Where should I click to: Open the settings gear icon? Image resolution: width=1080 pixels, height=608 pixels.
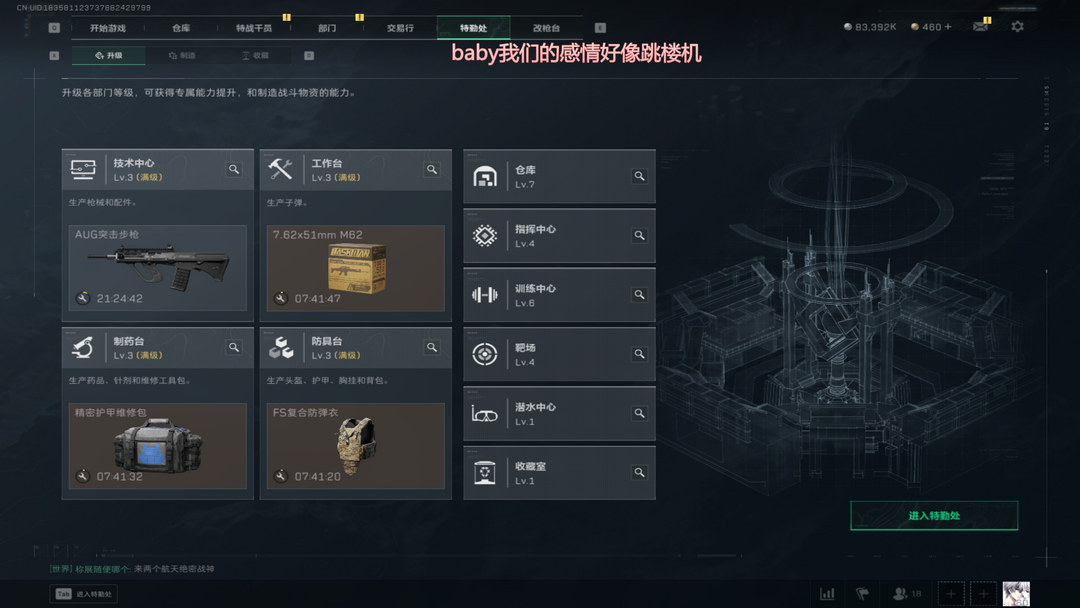pyautogui.click(x=1017, y=27)
